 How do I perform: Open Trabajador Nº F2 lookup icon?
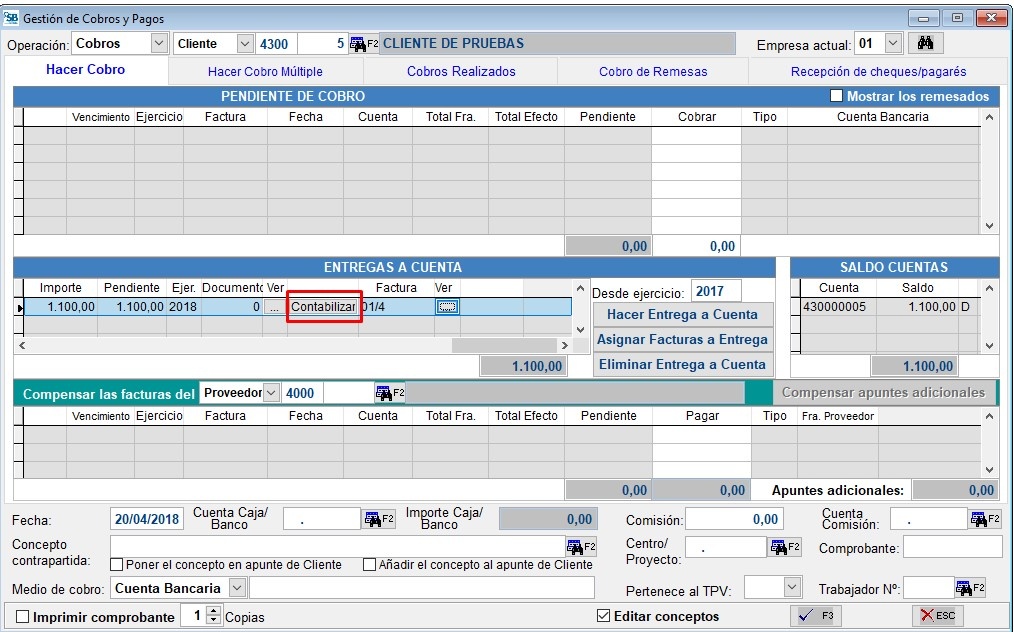tap(970, 588)
